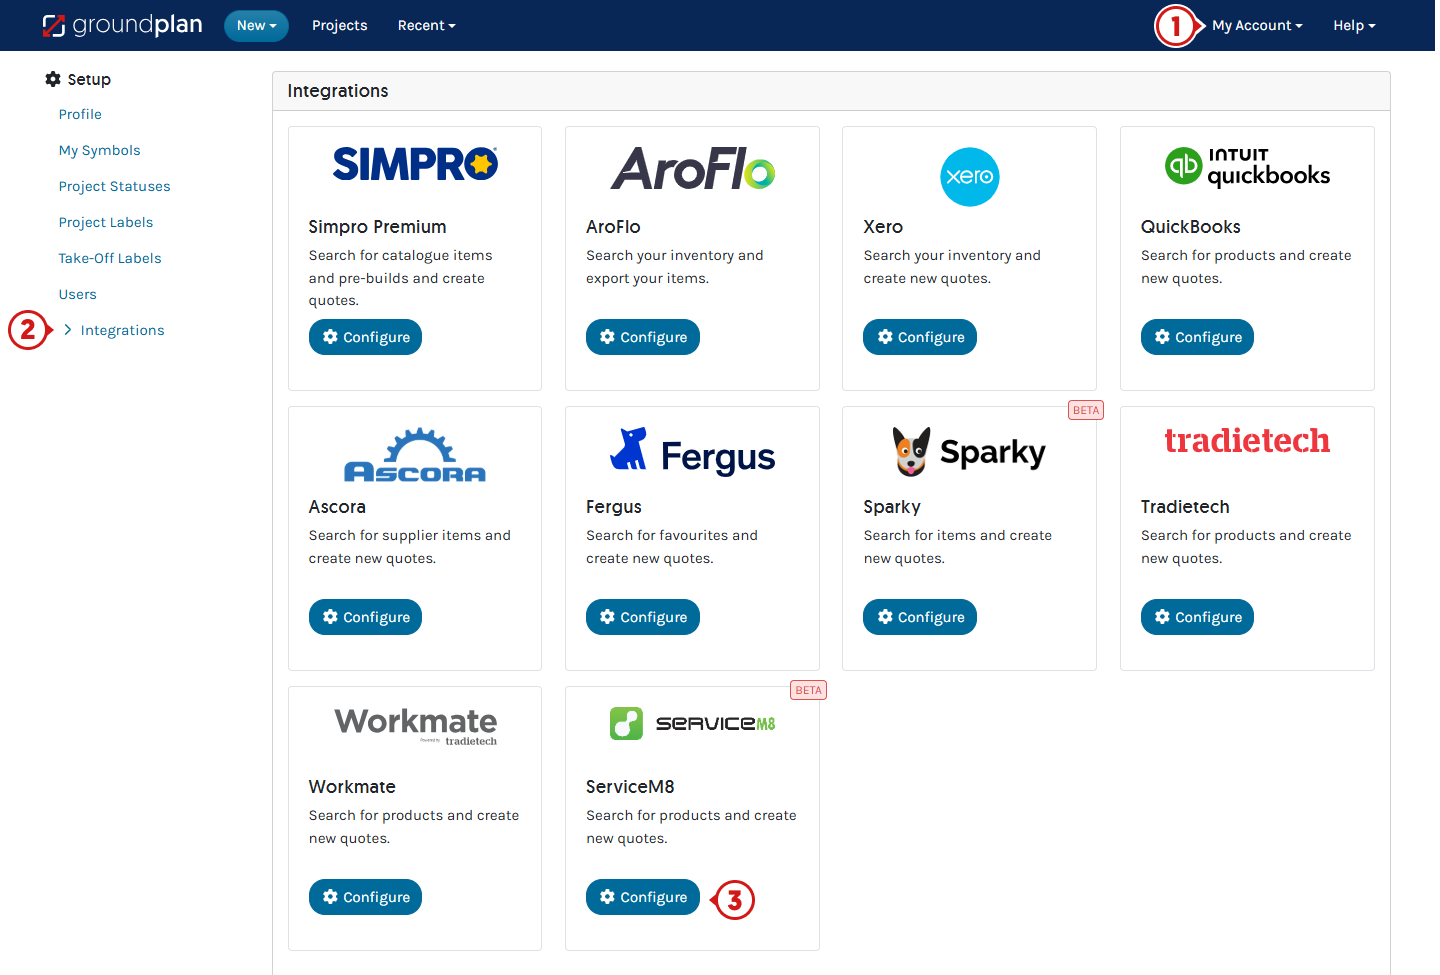
Task: Click the AroFlo card title
Action: (x=613, y=227)
